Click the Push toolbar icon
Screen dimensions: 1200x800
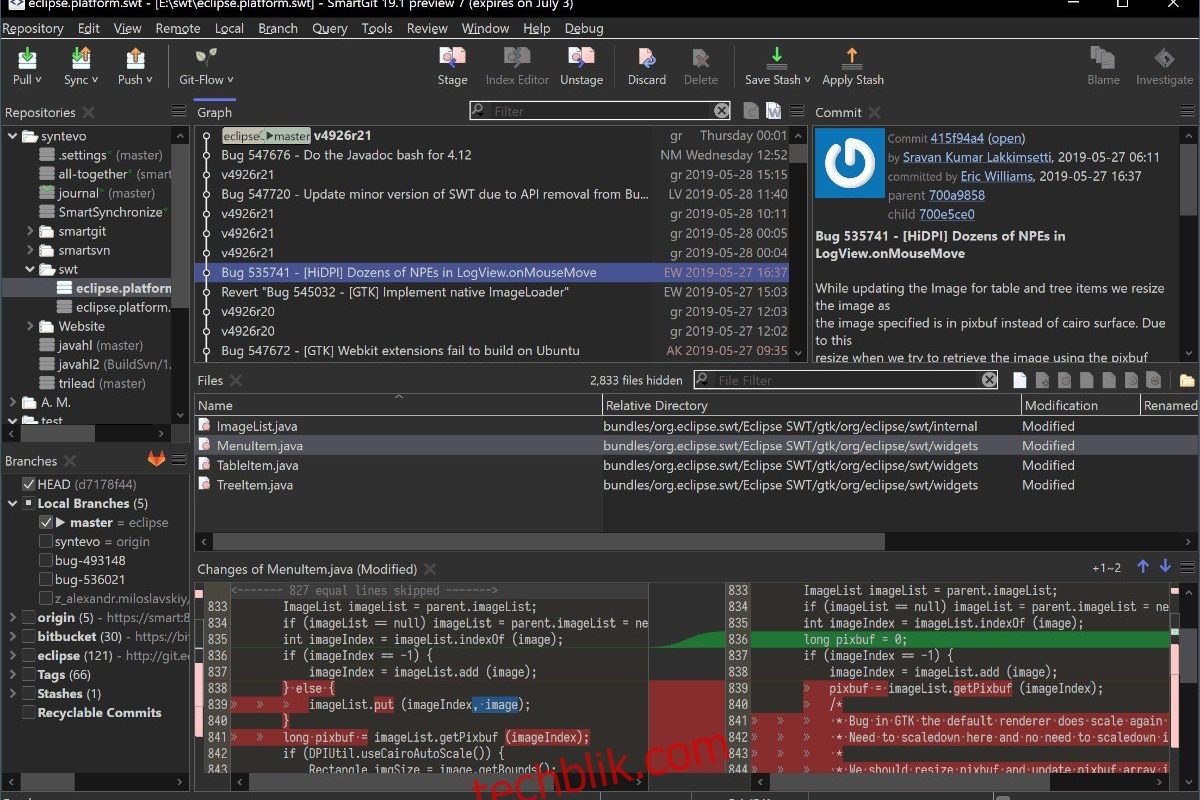[135, 58]
